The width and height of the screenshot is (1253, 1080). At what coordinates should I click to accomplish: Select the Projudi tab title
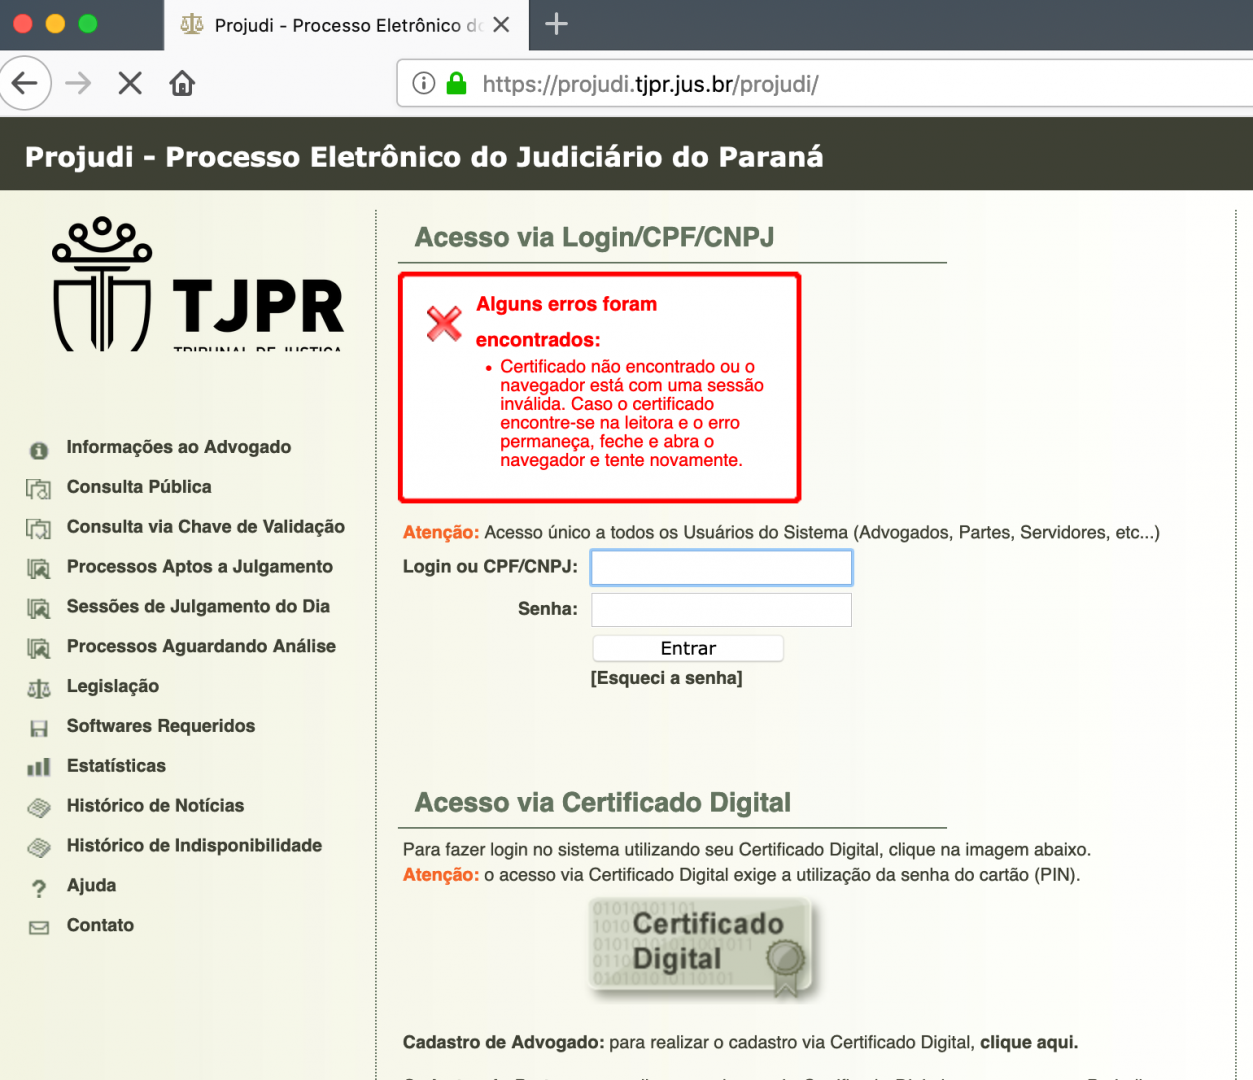coord(348,25)
